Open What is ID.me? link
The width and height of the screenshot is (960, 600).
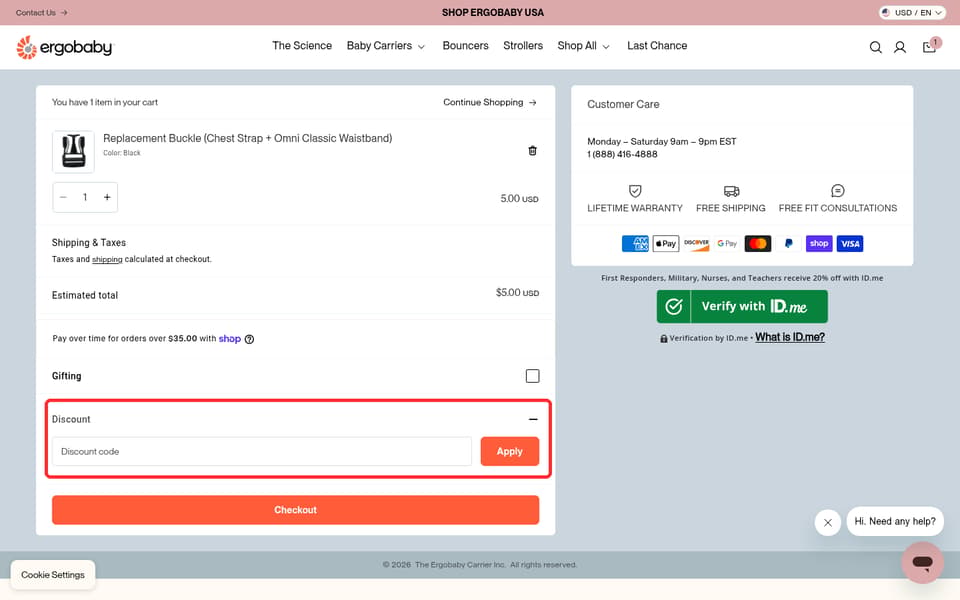[790, 337]
